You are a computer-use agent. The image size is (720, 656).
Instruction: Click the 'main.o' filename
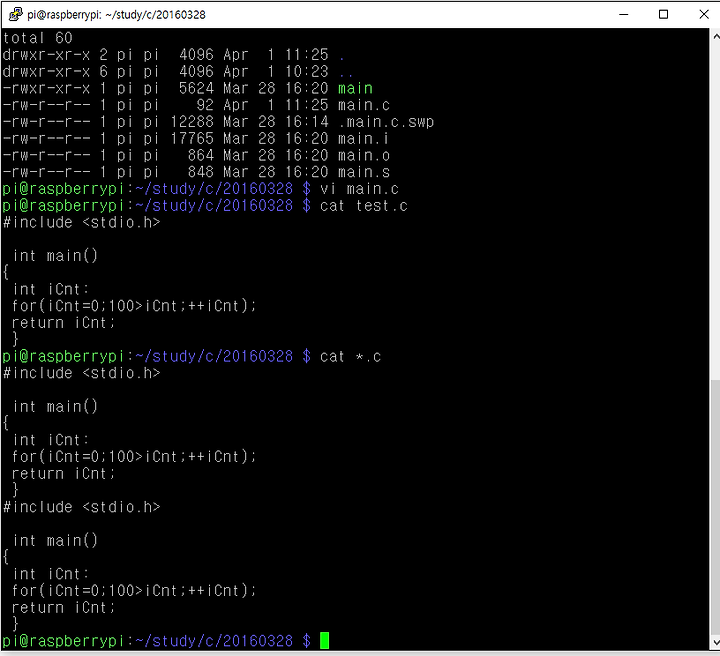click(364, 155)
